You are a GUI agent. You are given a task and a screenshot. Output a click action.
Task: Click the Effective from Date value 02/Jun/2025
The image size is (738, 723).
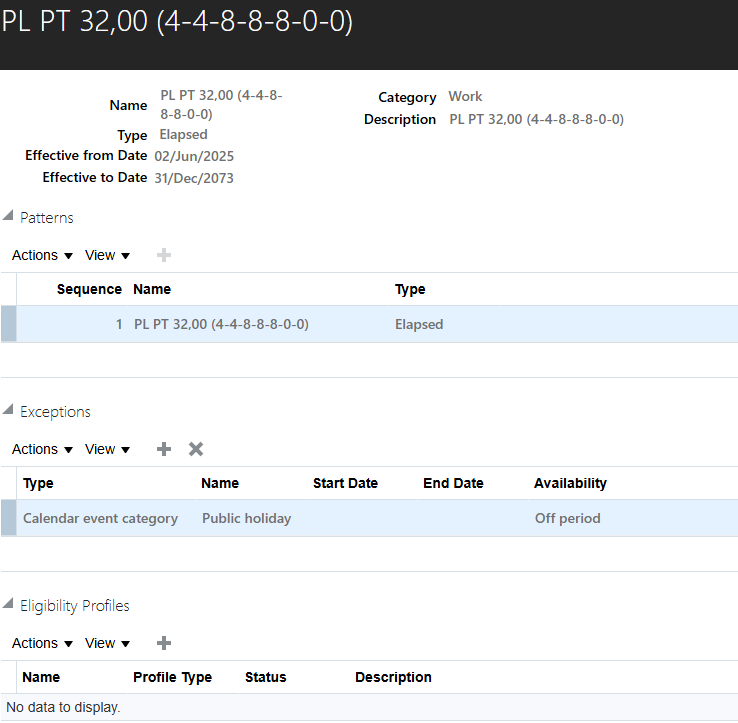(194, 156)
